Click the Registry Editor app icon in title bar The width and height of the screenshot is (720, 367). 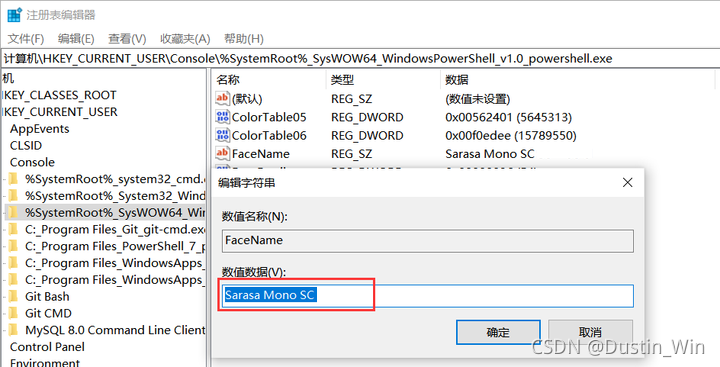(15, 15)
